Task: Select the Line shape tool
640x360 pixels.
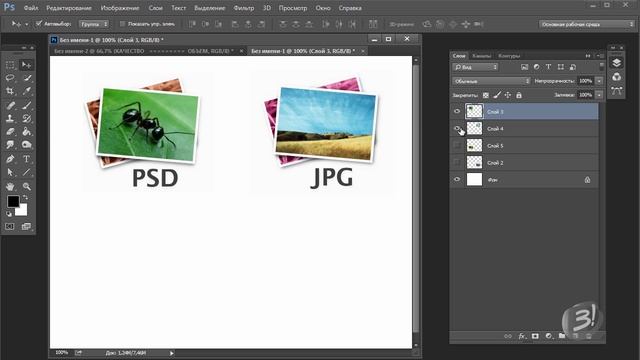Action: 27,172
